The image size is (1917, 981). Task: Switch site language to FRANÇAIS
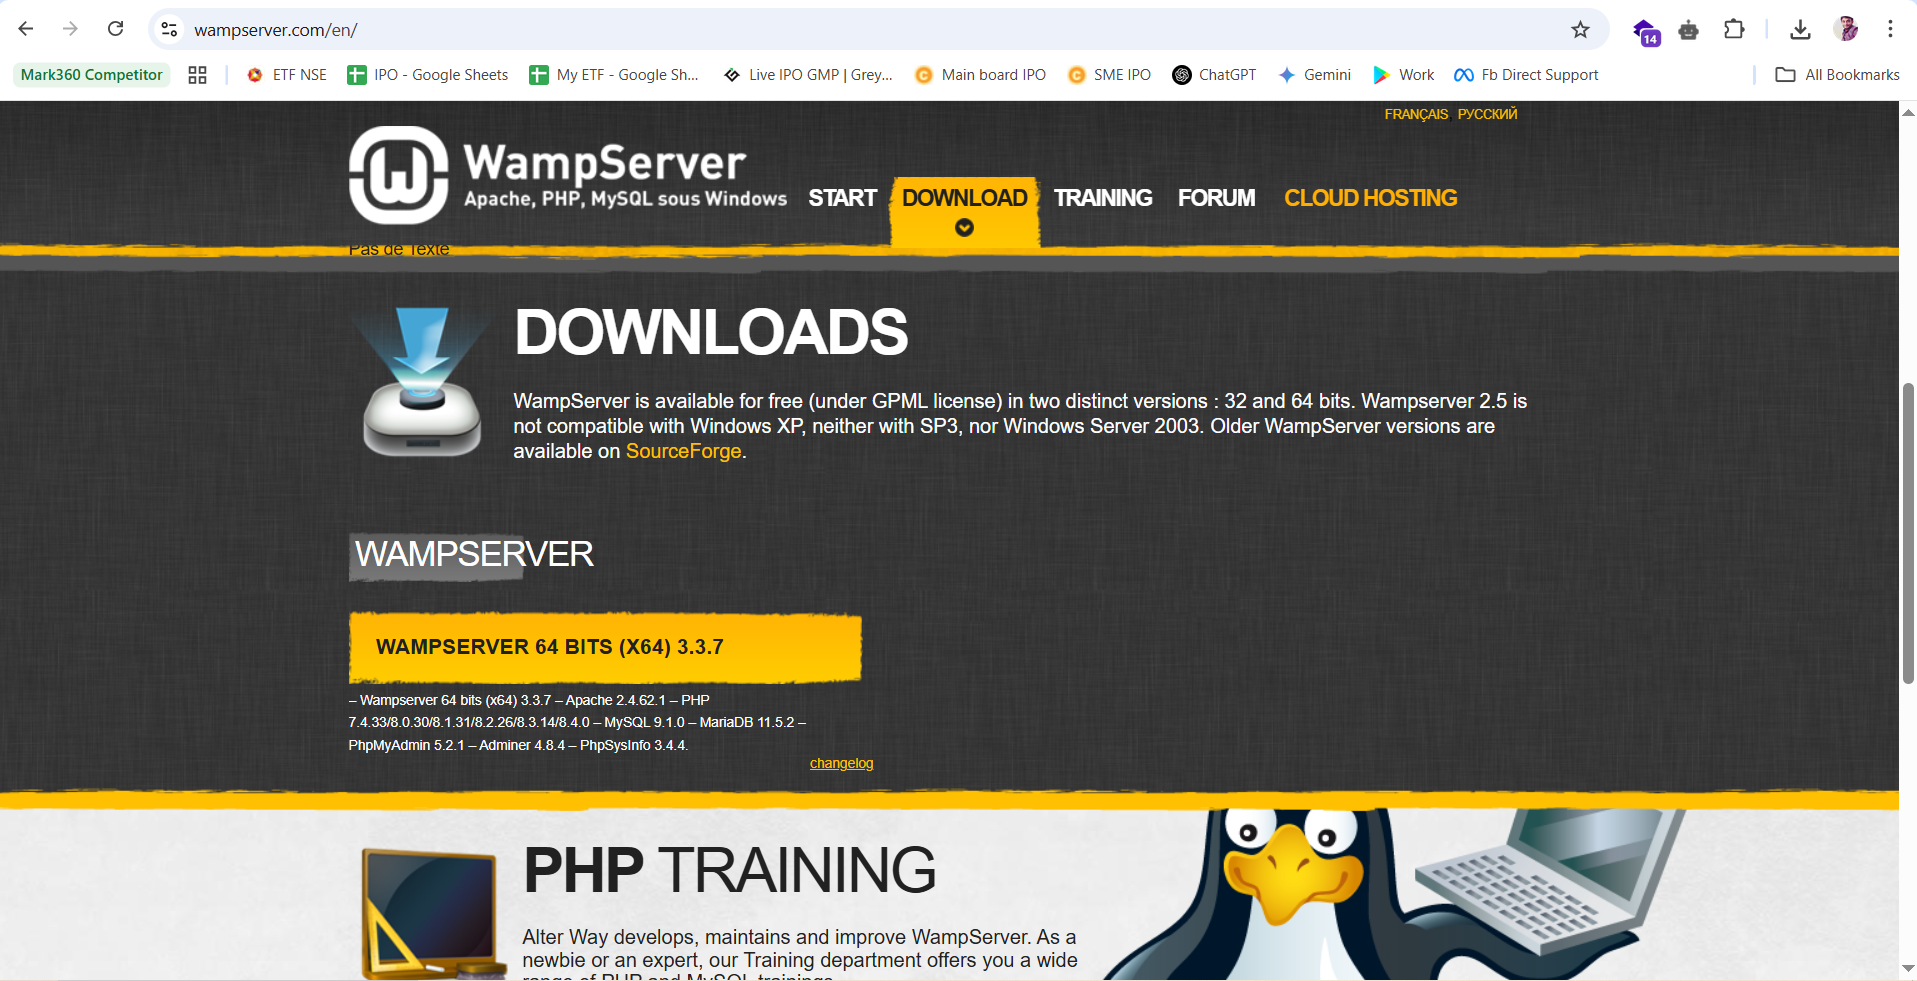tap(1416, 114)
